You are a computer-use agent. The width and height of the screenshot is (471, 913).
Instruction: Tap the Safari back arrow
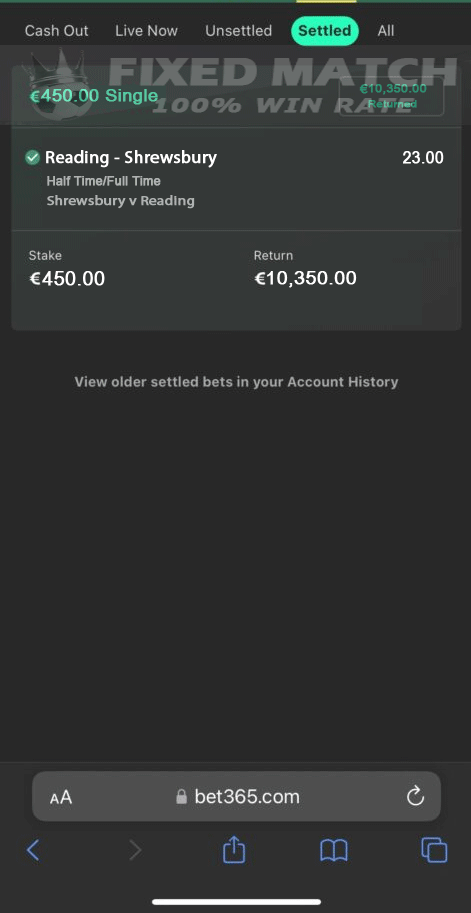(33, 851)
